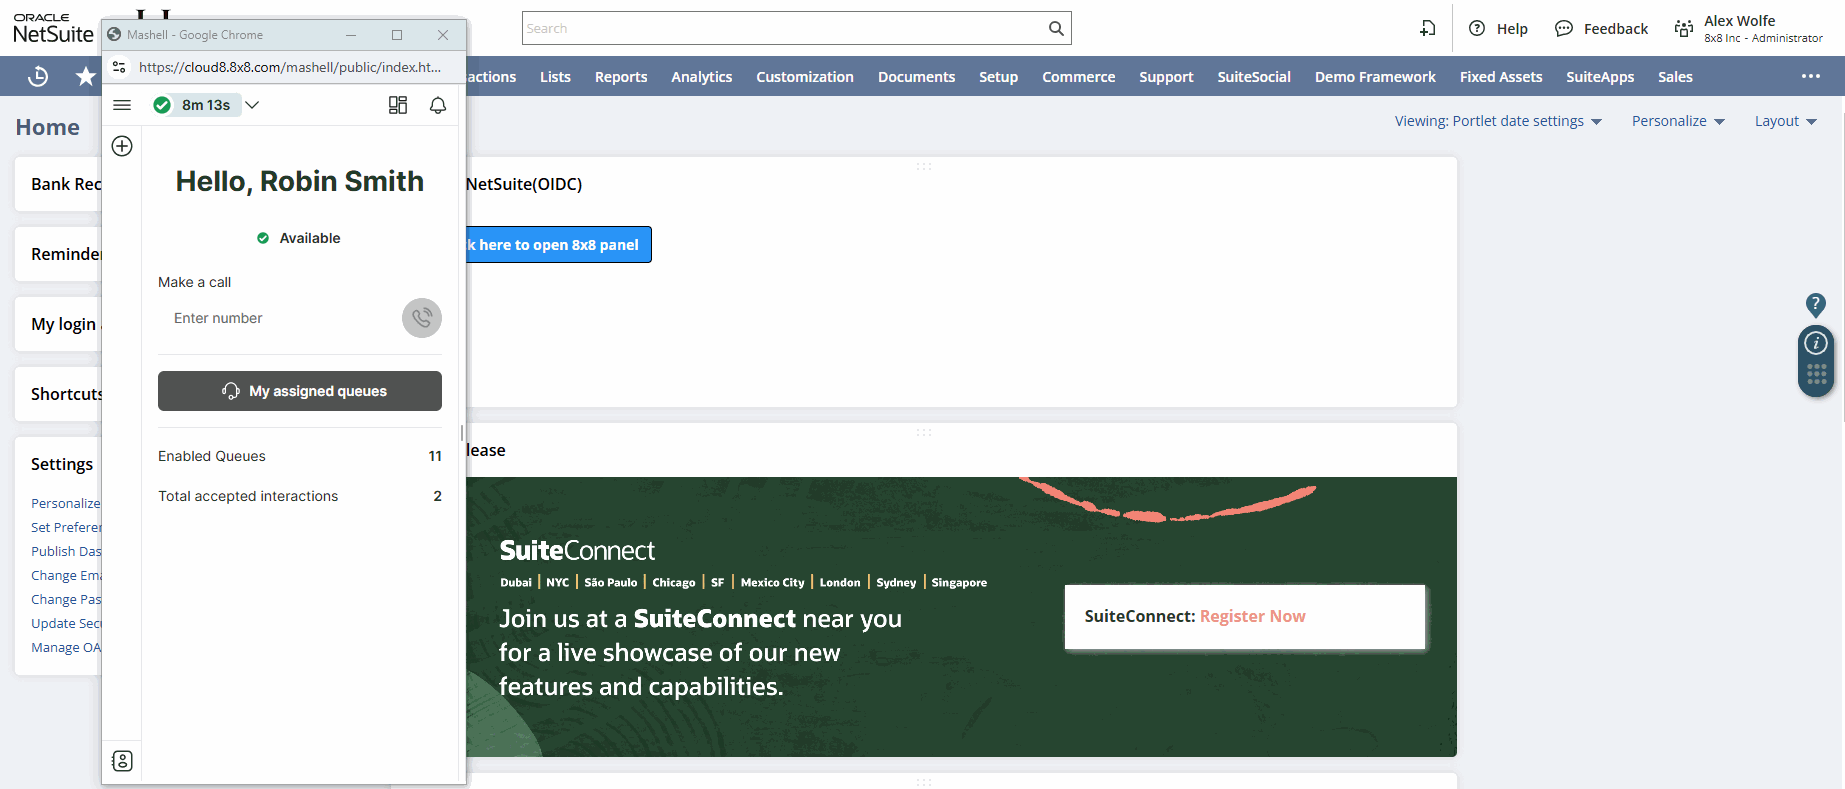This screenshot has width=1845, height=789.
Task: Open the Publish Dashboard settings link
Action: 66,551
